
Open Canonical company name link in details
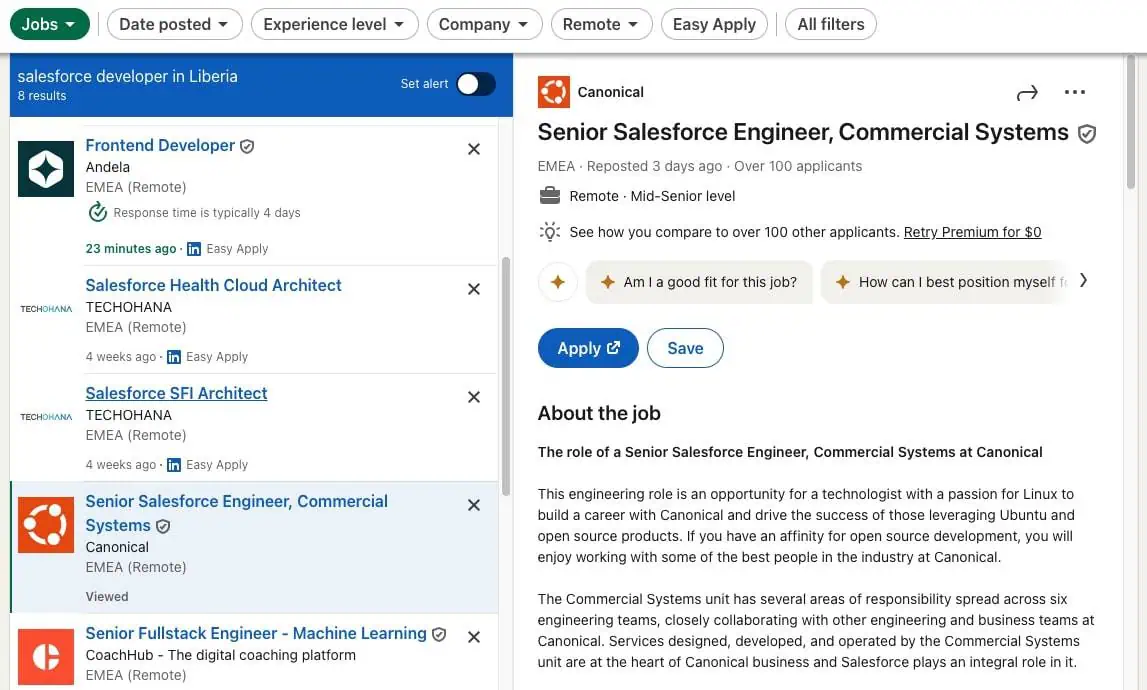point(611,92)
